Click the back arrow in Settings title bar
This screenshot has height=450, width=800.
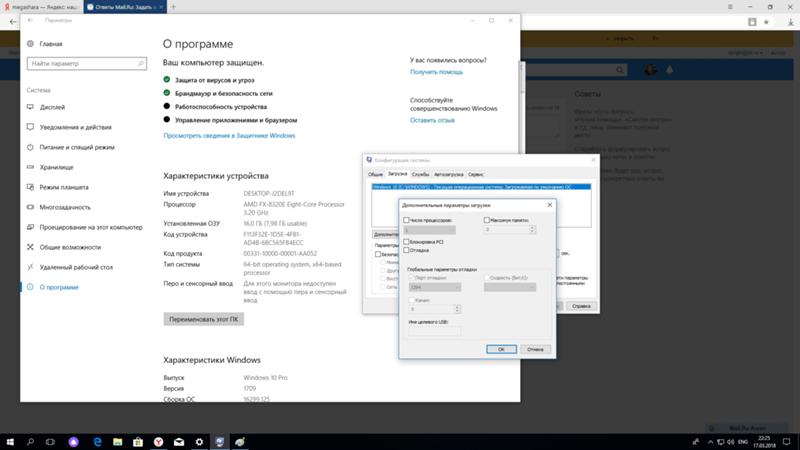(x=30, y=20)
